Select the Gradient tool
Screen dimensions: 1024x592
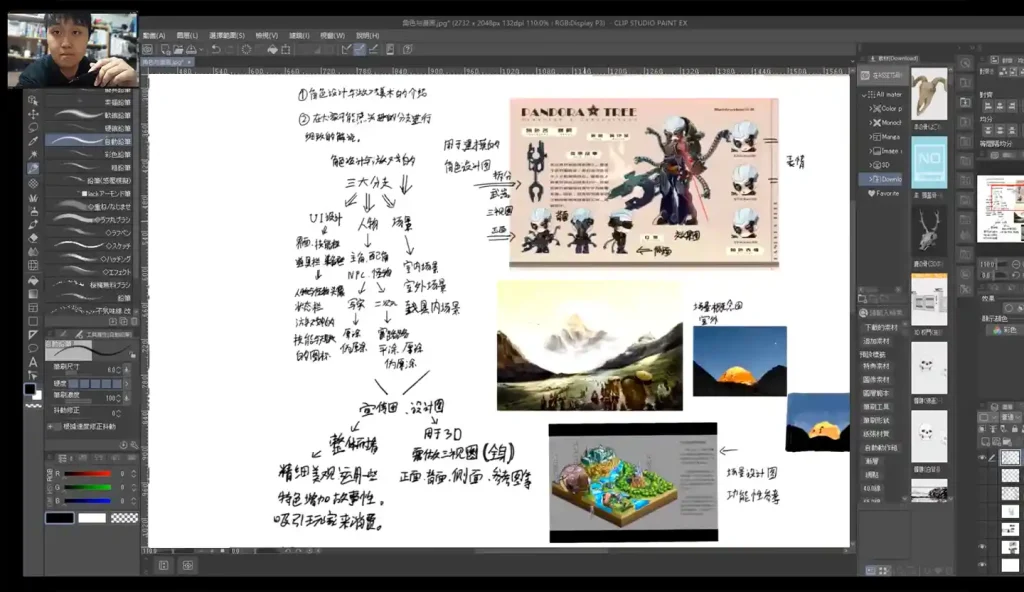pos(33,293)
